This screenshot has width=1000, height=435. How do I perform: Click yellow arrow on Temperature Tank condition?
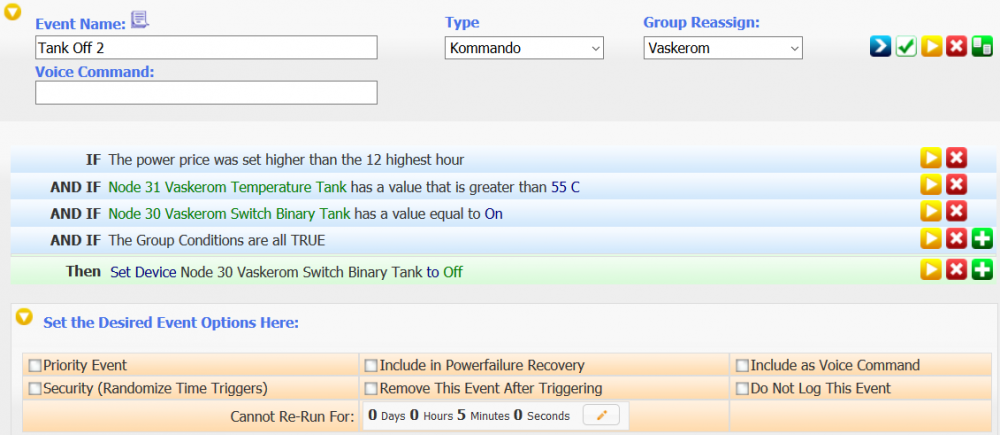[931, 185]
